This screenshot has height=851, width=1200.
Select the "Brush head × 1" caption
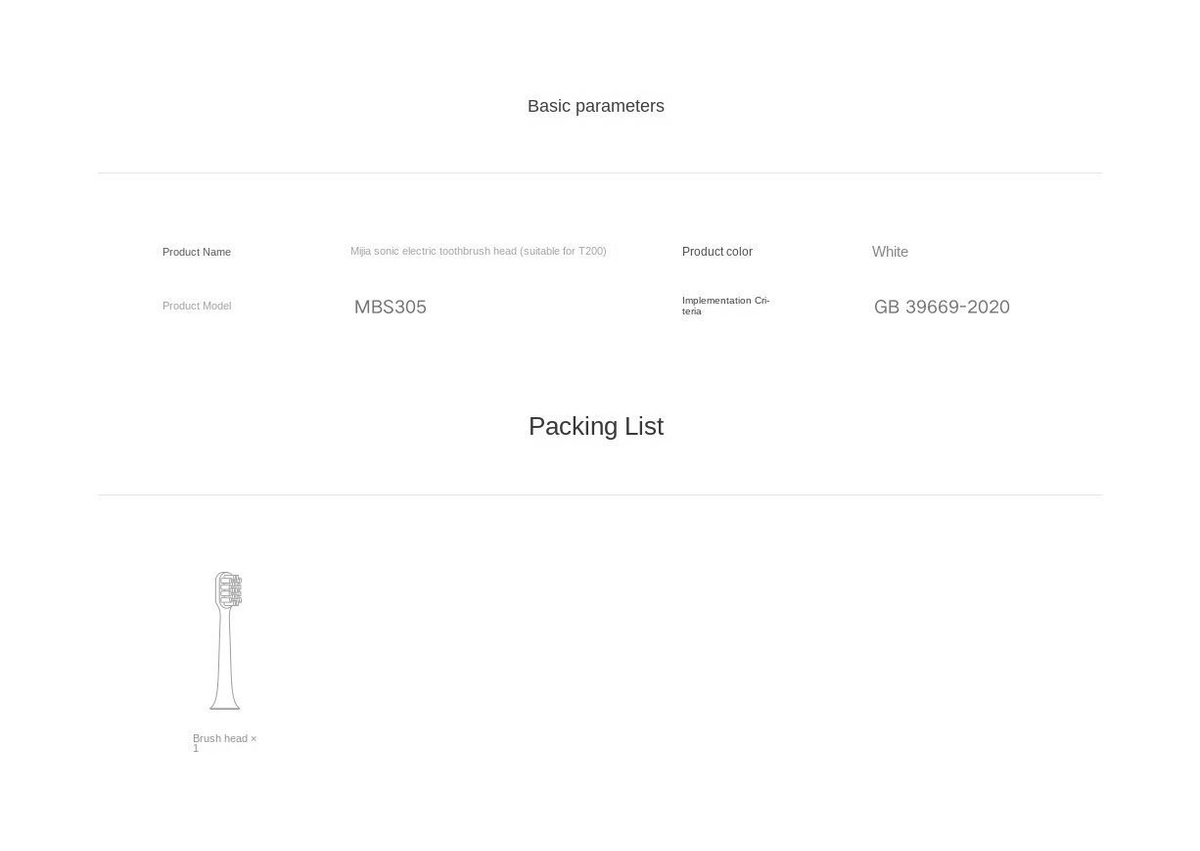[225, 743]
